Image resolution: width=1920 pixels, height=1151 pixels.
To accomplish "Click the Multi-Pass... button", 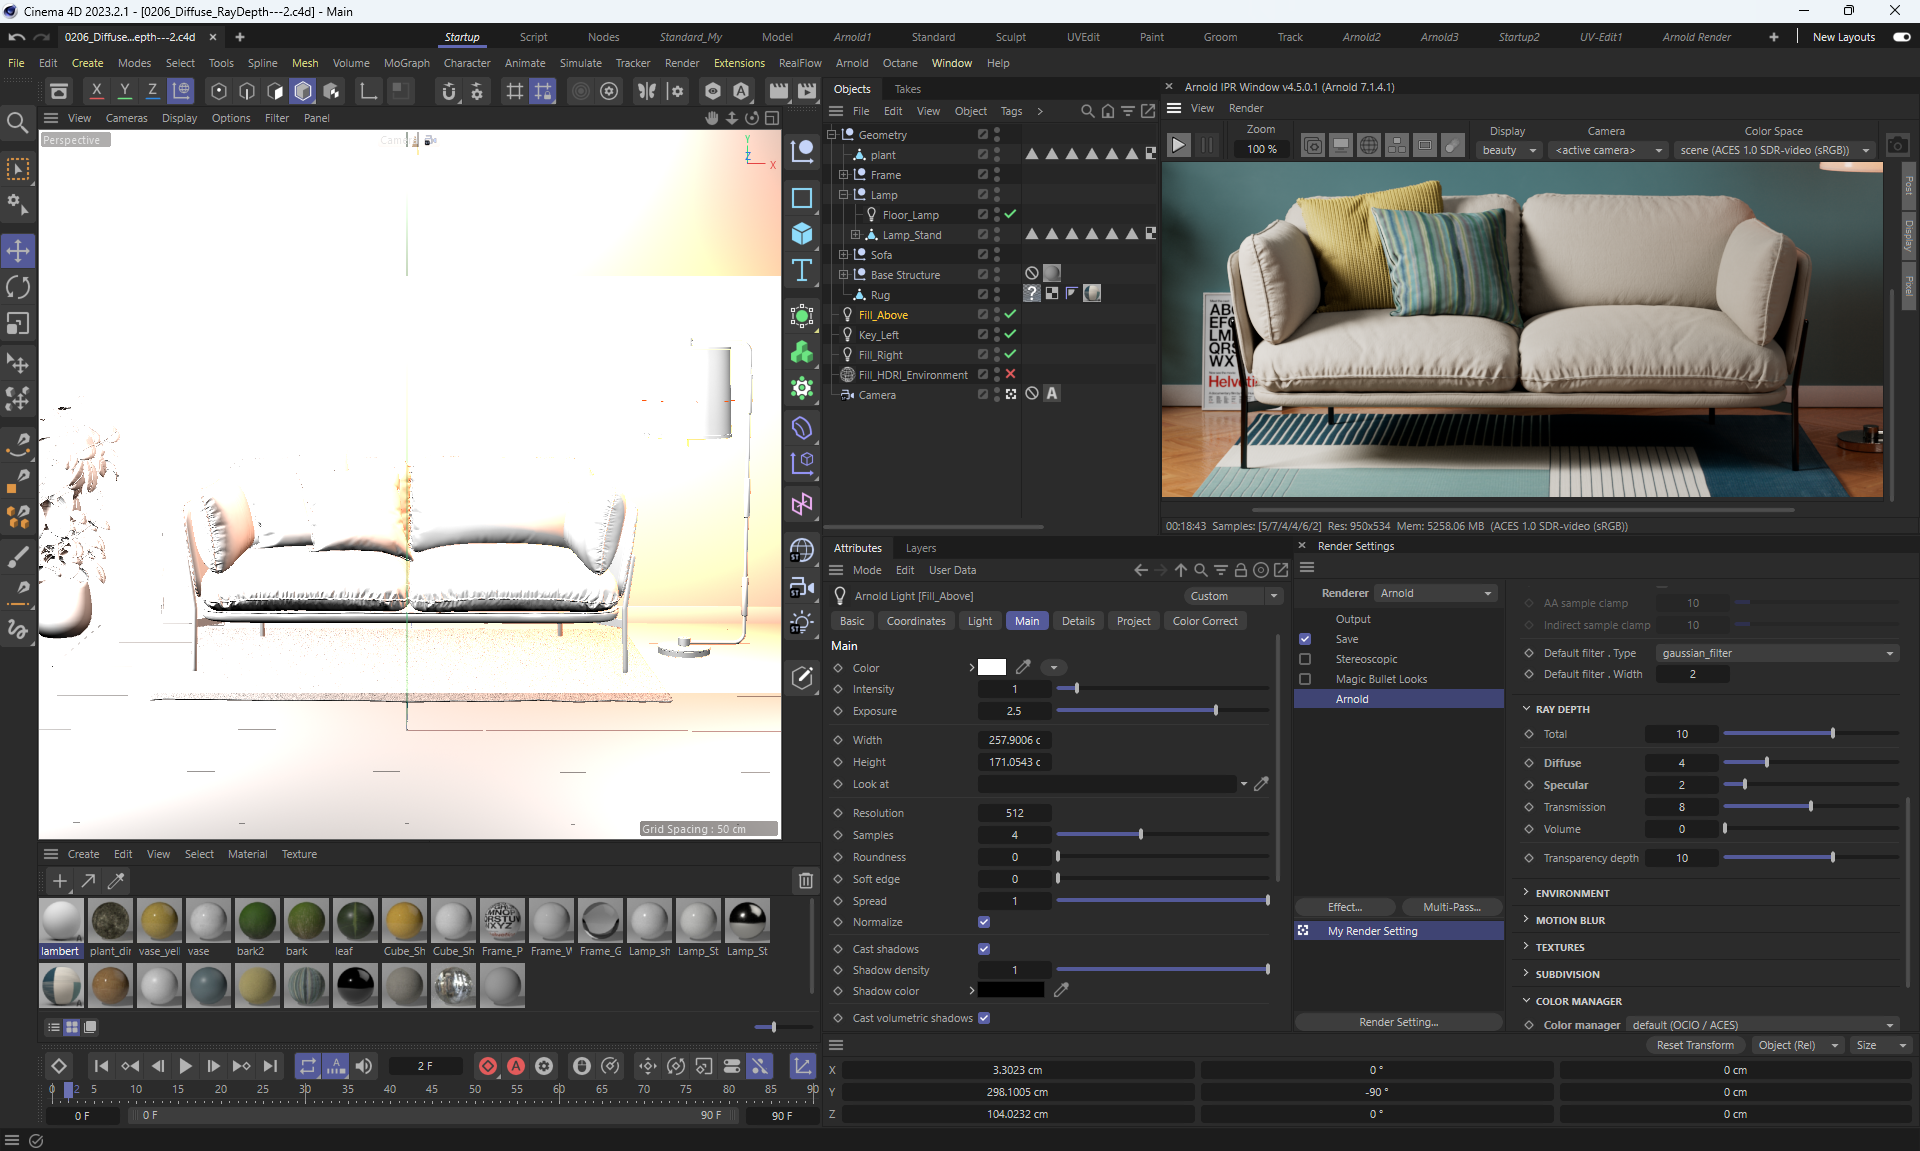I will click(1451, 907).
